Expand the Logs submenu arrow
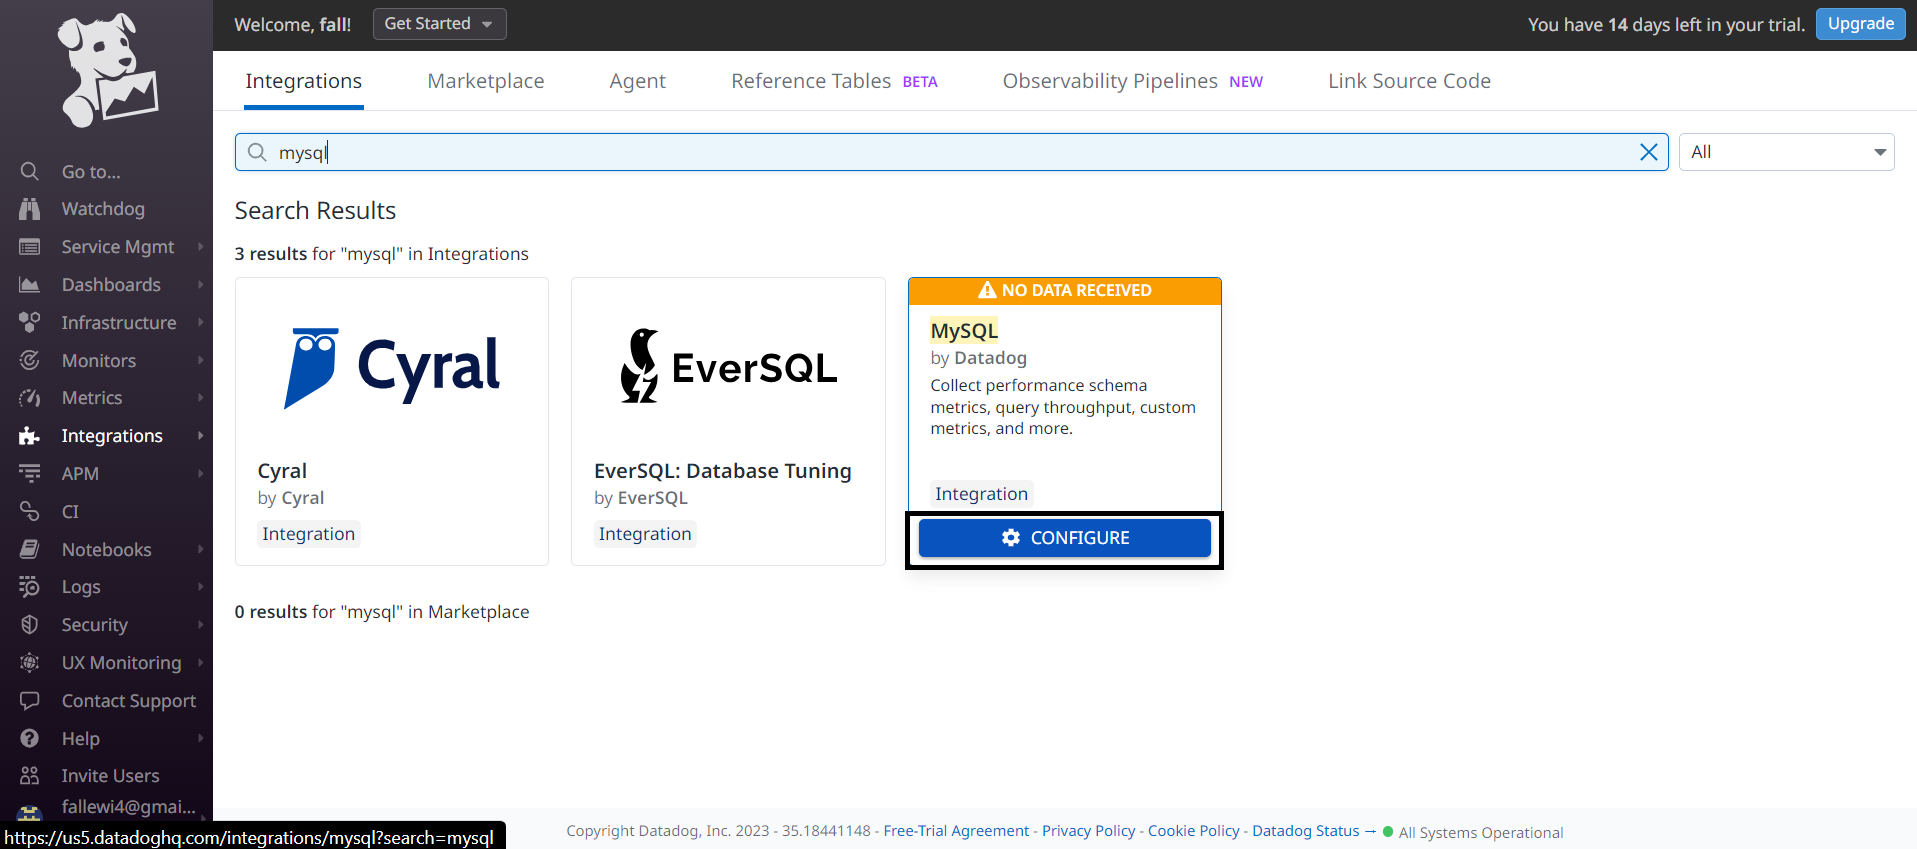 tap(201, 587)
